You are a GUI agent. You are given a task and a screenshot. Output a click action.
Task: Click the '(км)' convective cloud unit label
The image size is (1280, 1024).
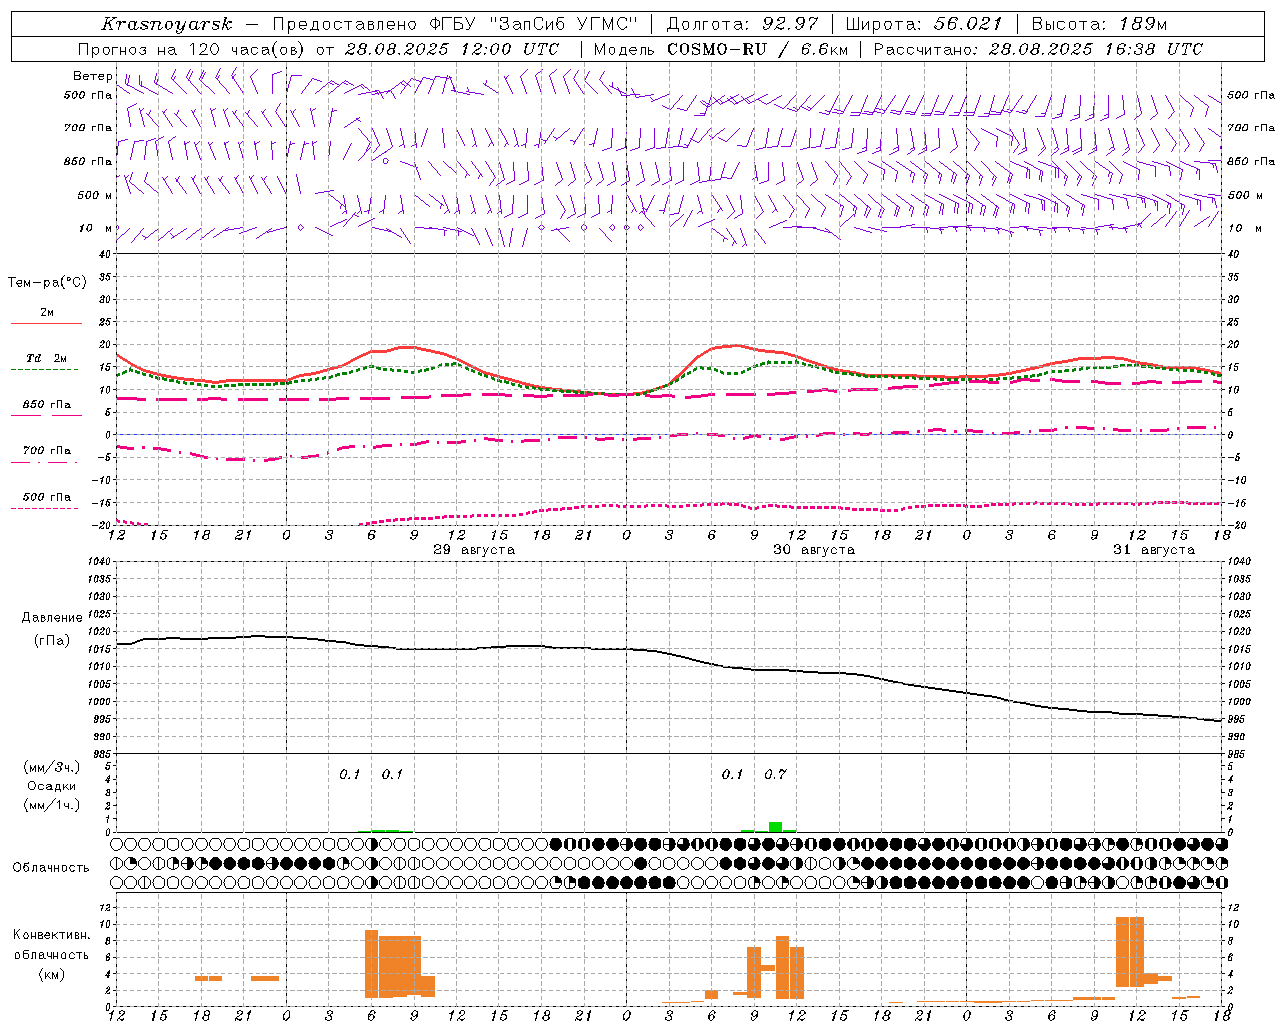[52, 974]
